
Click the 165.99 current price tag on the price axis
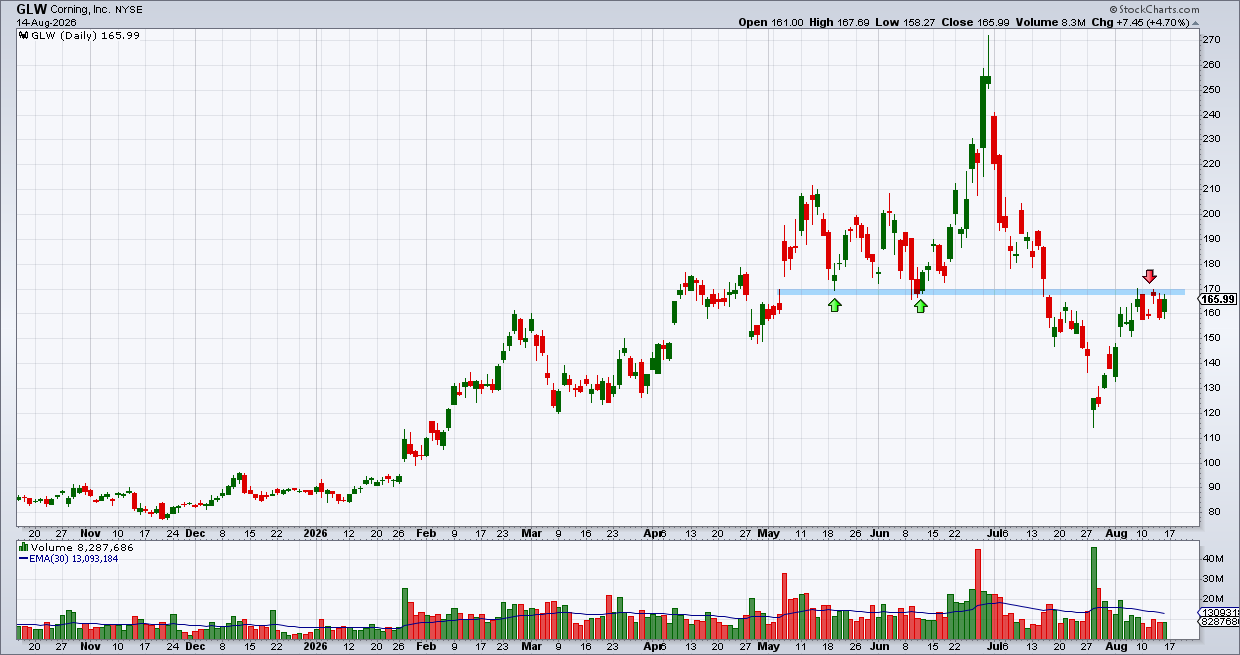pyautogui.click(x=1218, y=299)
